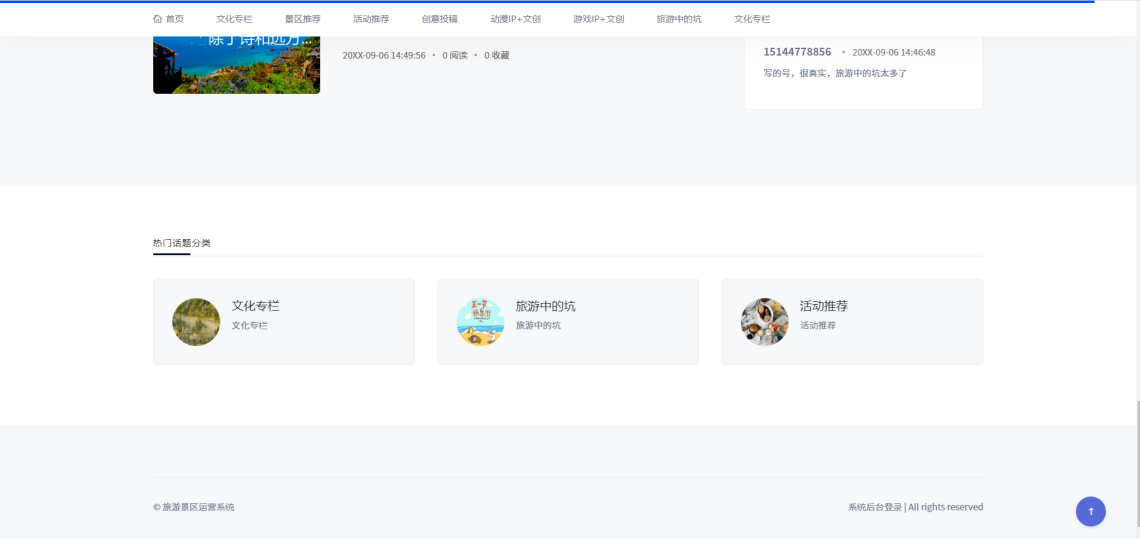Open the 旅游中的坑 topic card title
The width and height of the screenshot is (1140, 539).
(545, 306)
